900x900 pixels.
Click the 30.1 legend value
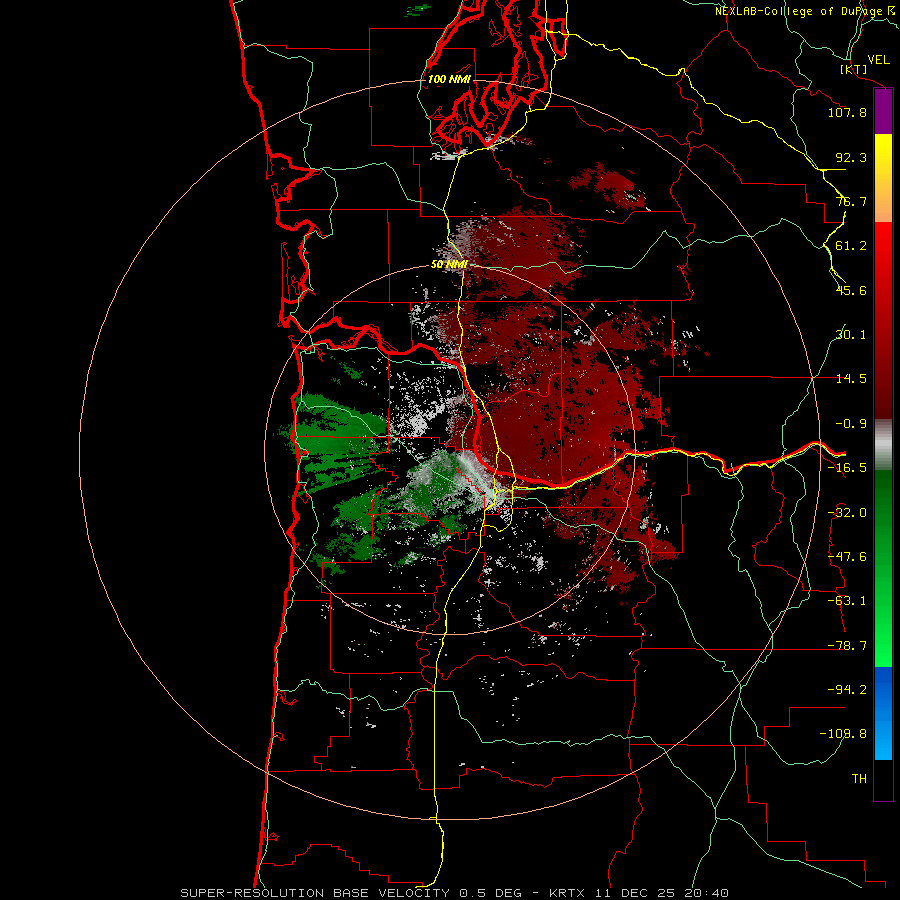(851, 335)
